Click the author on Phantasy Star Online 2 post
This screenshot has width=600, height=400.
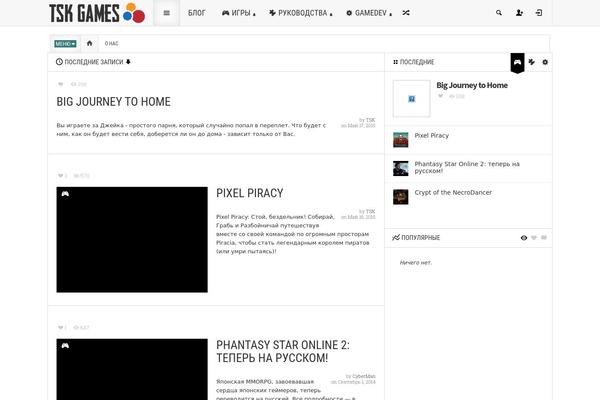pyautogui.click(x=364, y=376)
